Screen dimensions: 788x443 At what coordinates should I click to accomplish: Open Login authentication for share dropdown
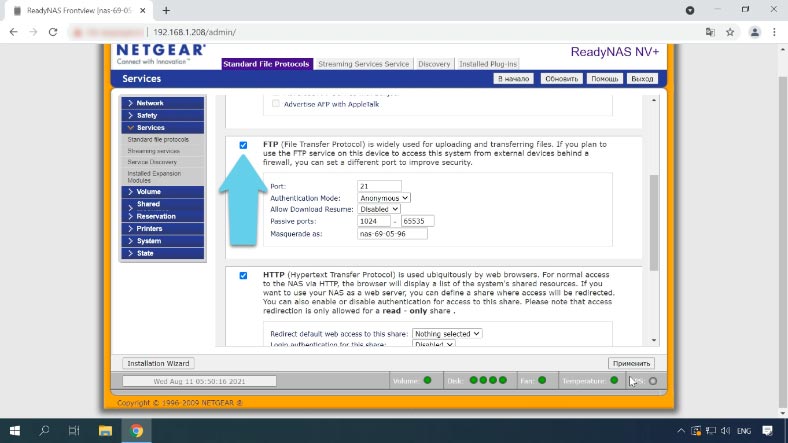pyautogui.click(x=434, y=345)
